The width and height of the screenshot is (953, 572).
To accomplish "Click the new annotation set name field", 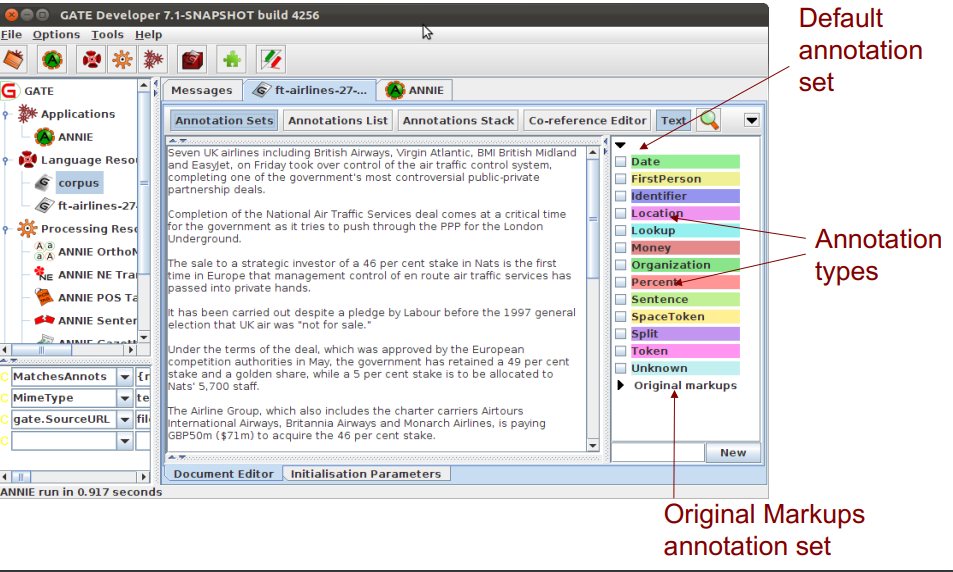I will 658,452.
